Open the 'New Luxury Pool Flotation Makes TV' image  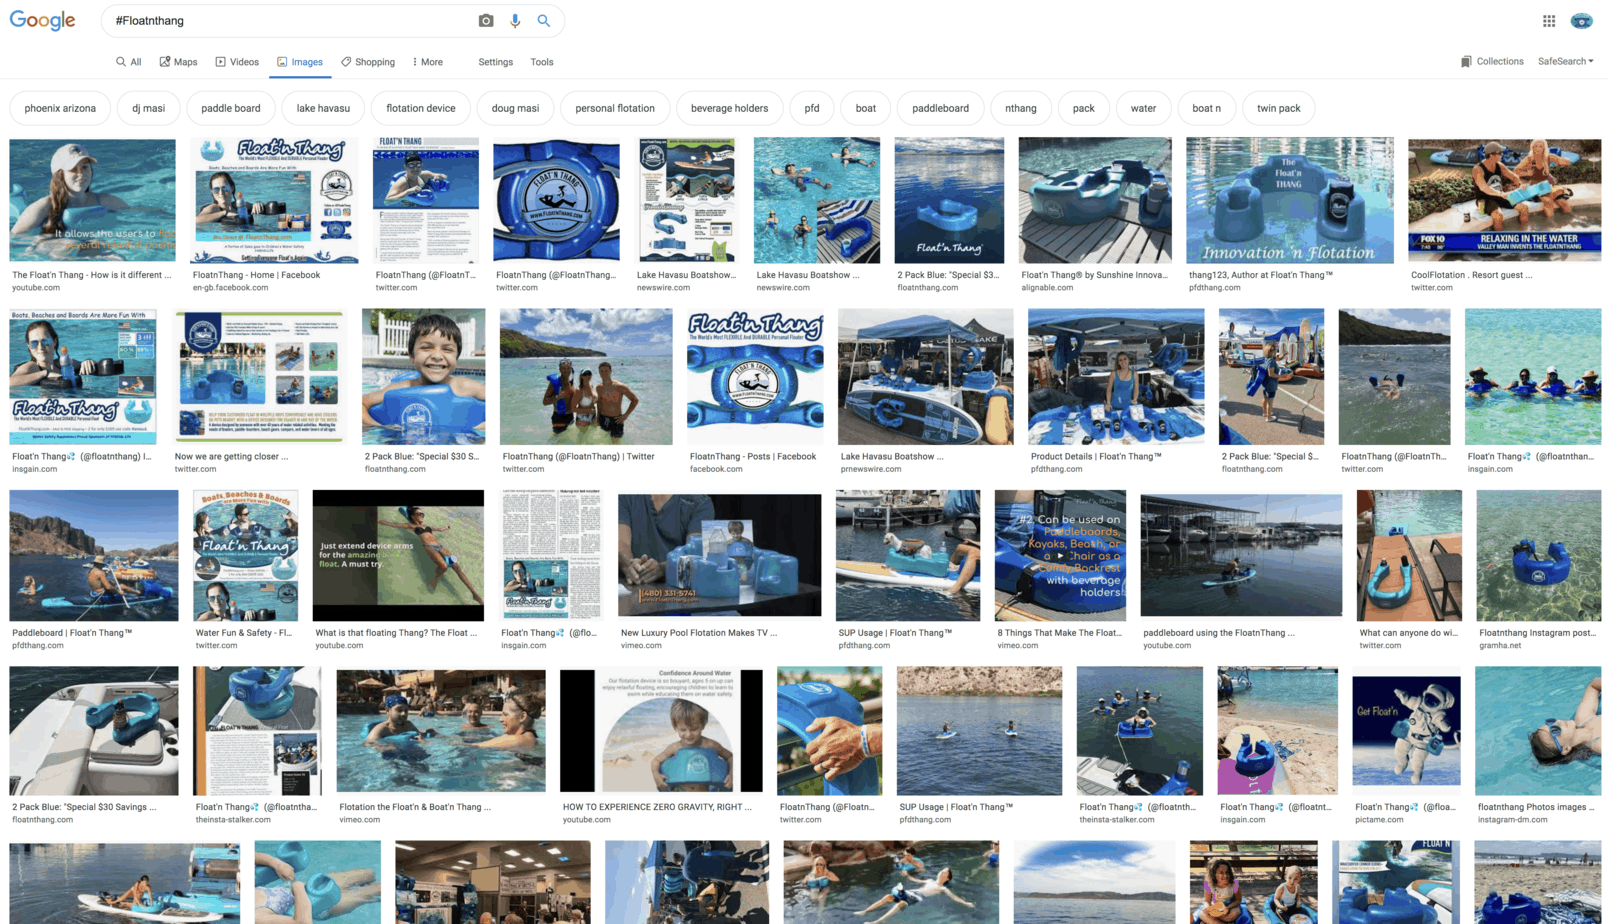pos(720,555)
